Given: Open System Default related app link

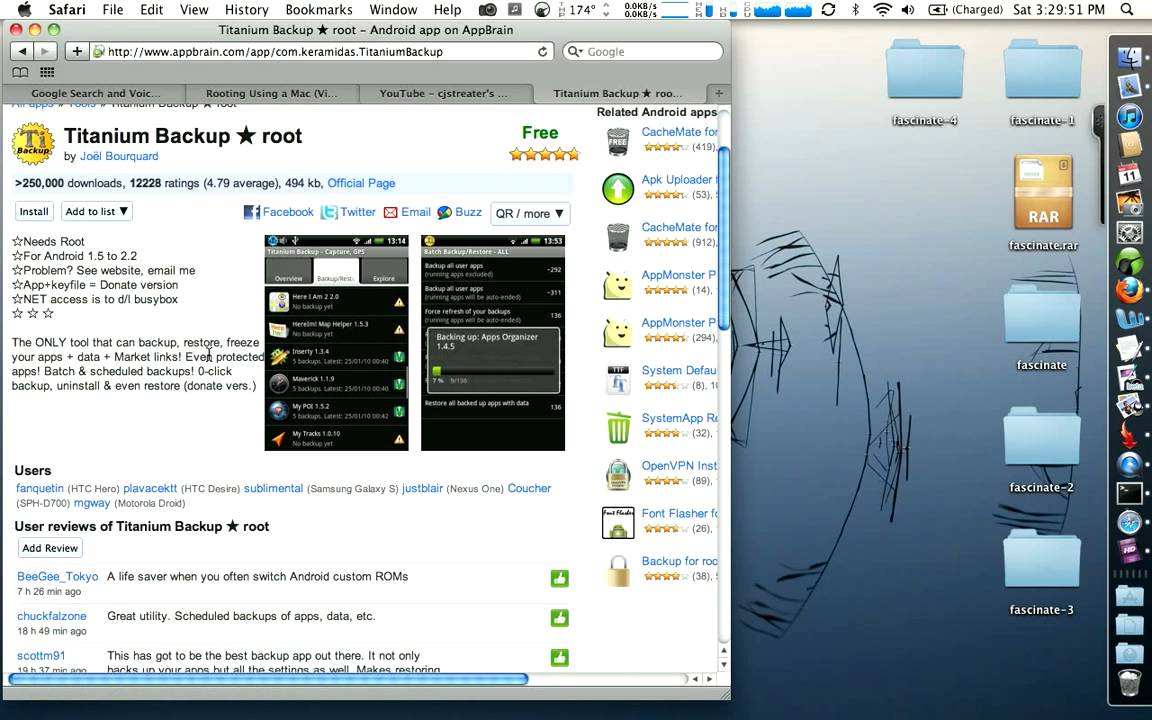Looking at the screenshot, I should 679,370.
